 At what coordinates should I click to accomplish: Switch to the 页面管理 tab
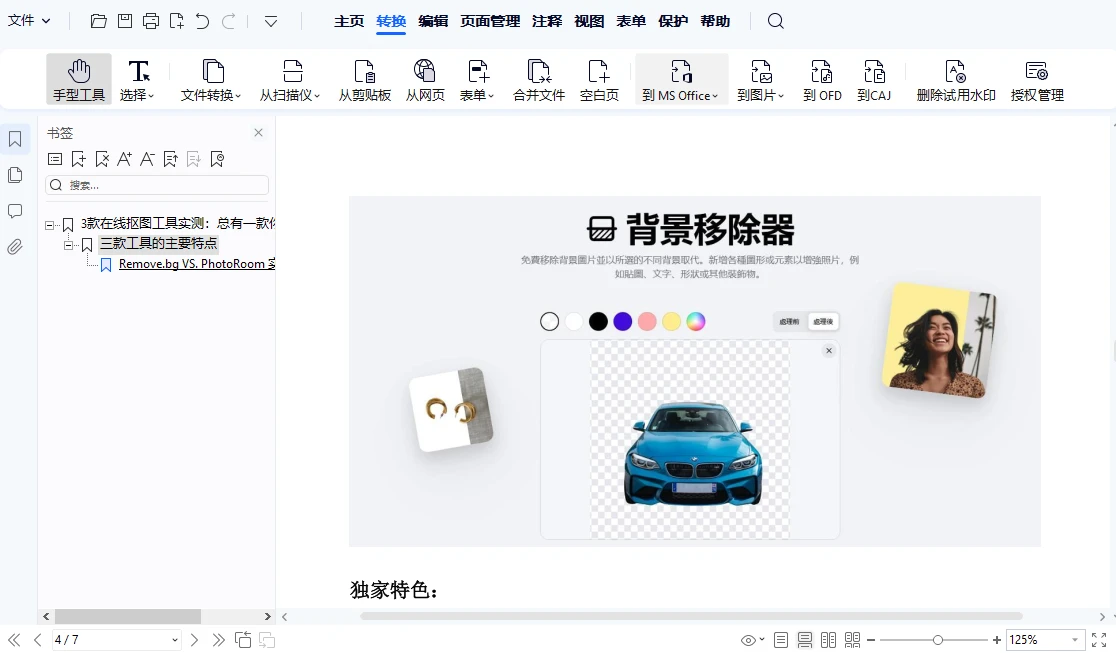[x=490, y=21]
